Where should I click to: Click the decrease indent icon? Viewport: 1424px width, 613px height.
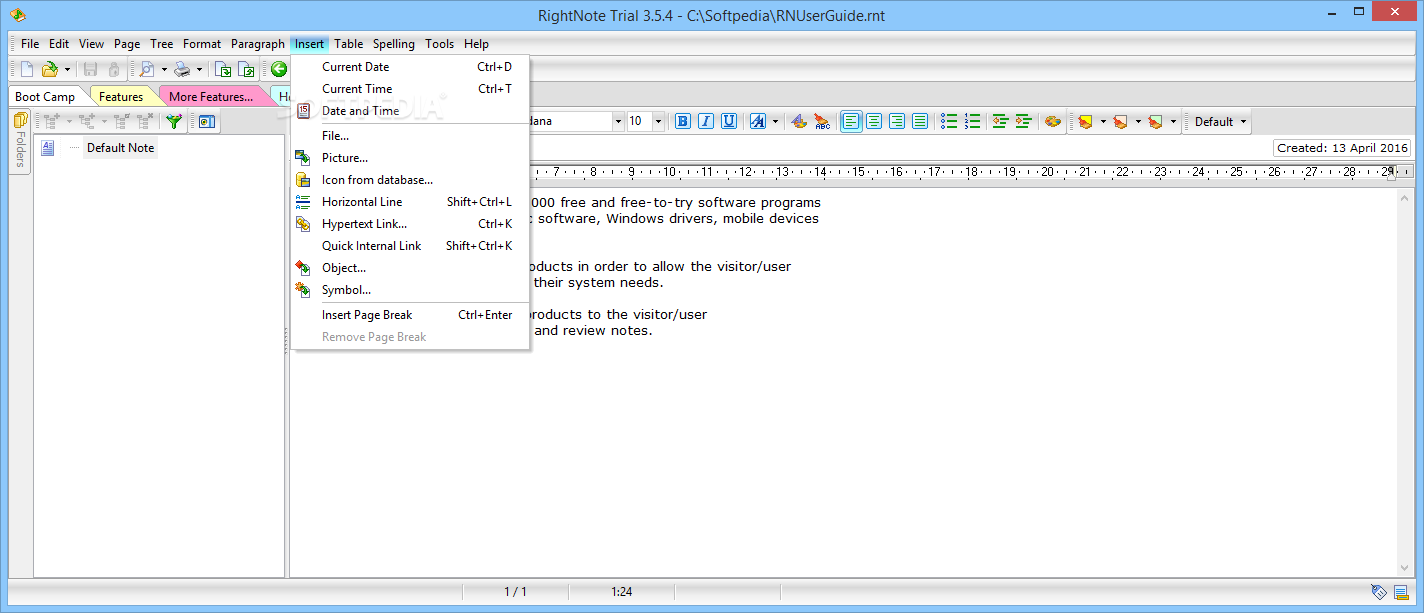[x=1000, y=121]
